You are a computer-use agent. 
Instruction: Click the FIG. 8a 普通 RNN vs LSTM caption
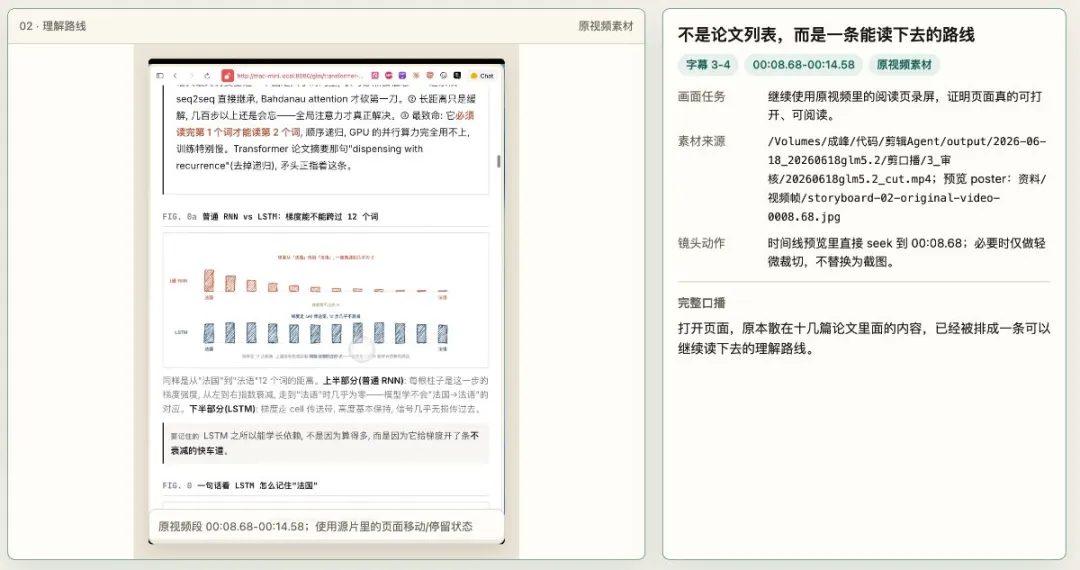[x=270, y=216]
